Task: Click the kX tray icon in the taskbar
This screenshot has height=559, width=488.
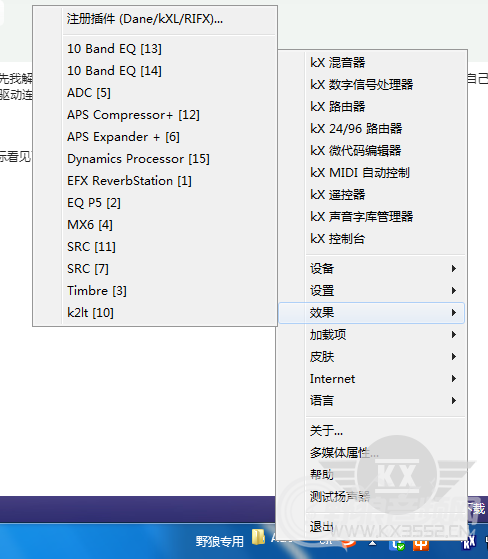Action: [468, 543]
